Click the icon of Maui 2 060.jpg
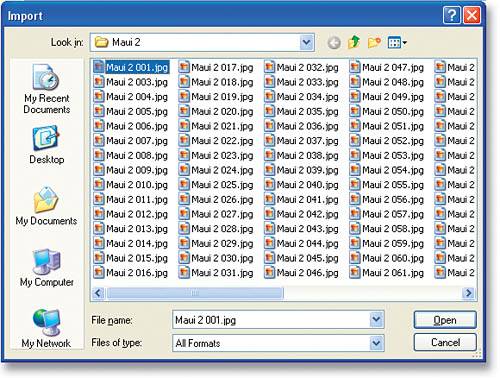Image resolution: width=500 pixels, height=378 pixels. click(355, 258)
